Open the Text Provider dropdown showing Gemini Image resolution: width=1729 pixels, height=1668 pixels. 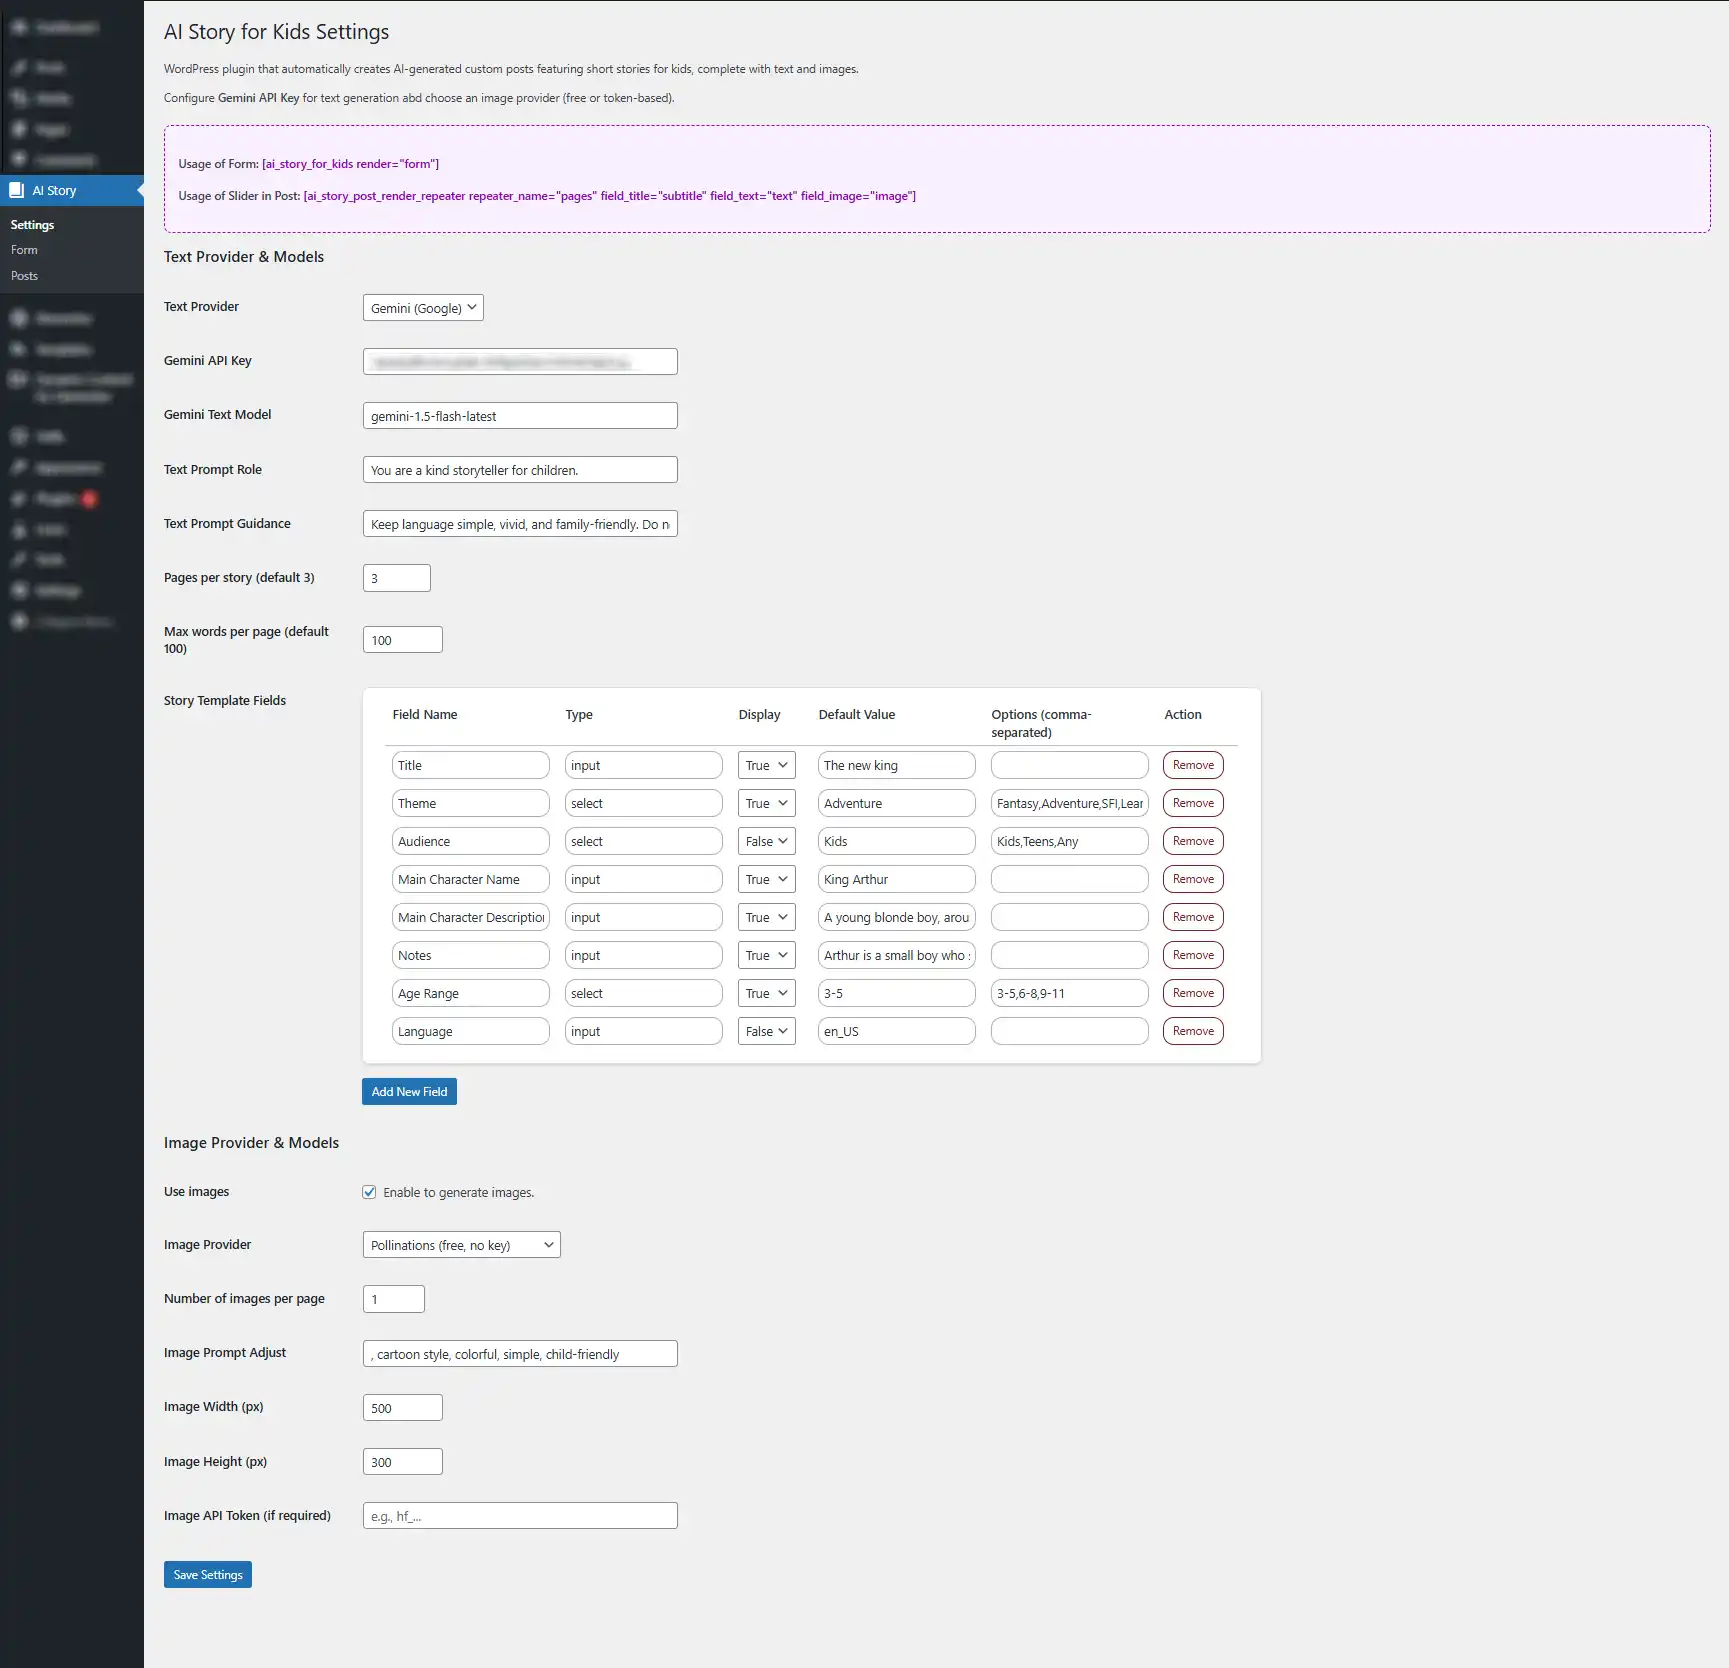[421, 307]
